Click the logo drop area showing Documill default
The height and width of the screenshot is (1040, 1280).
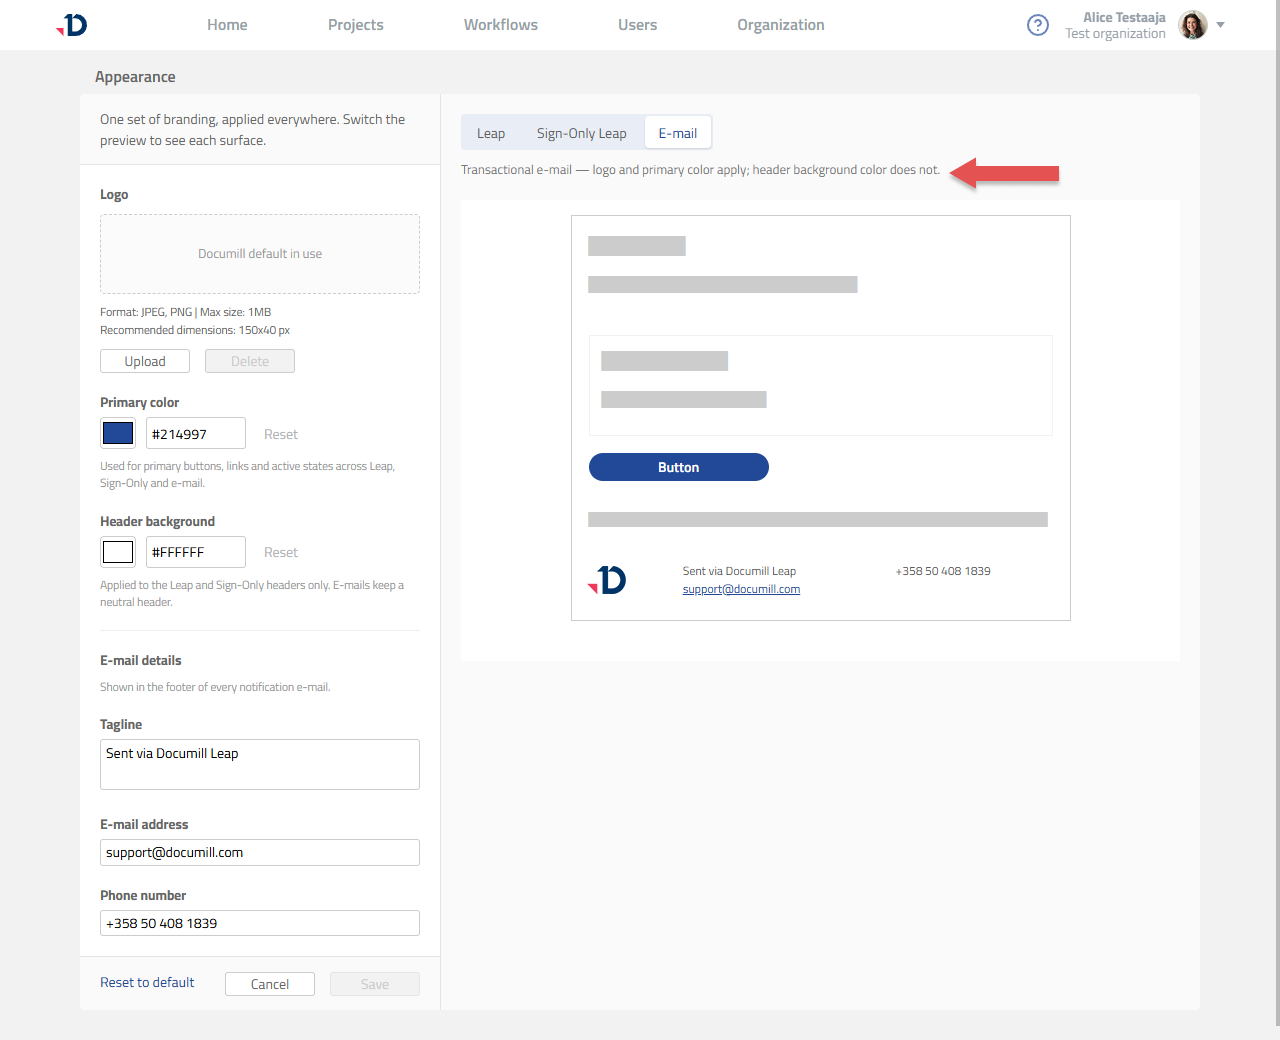coord(260,254)
